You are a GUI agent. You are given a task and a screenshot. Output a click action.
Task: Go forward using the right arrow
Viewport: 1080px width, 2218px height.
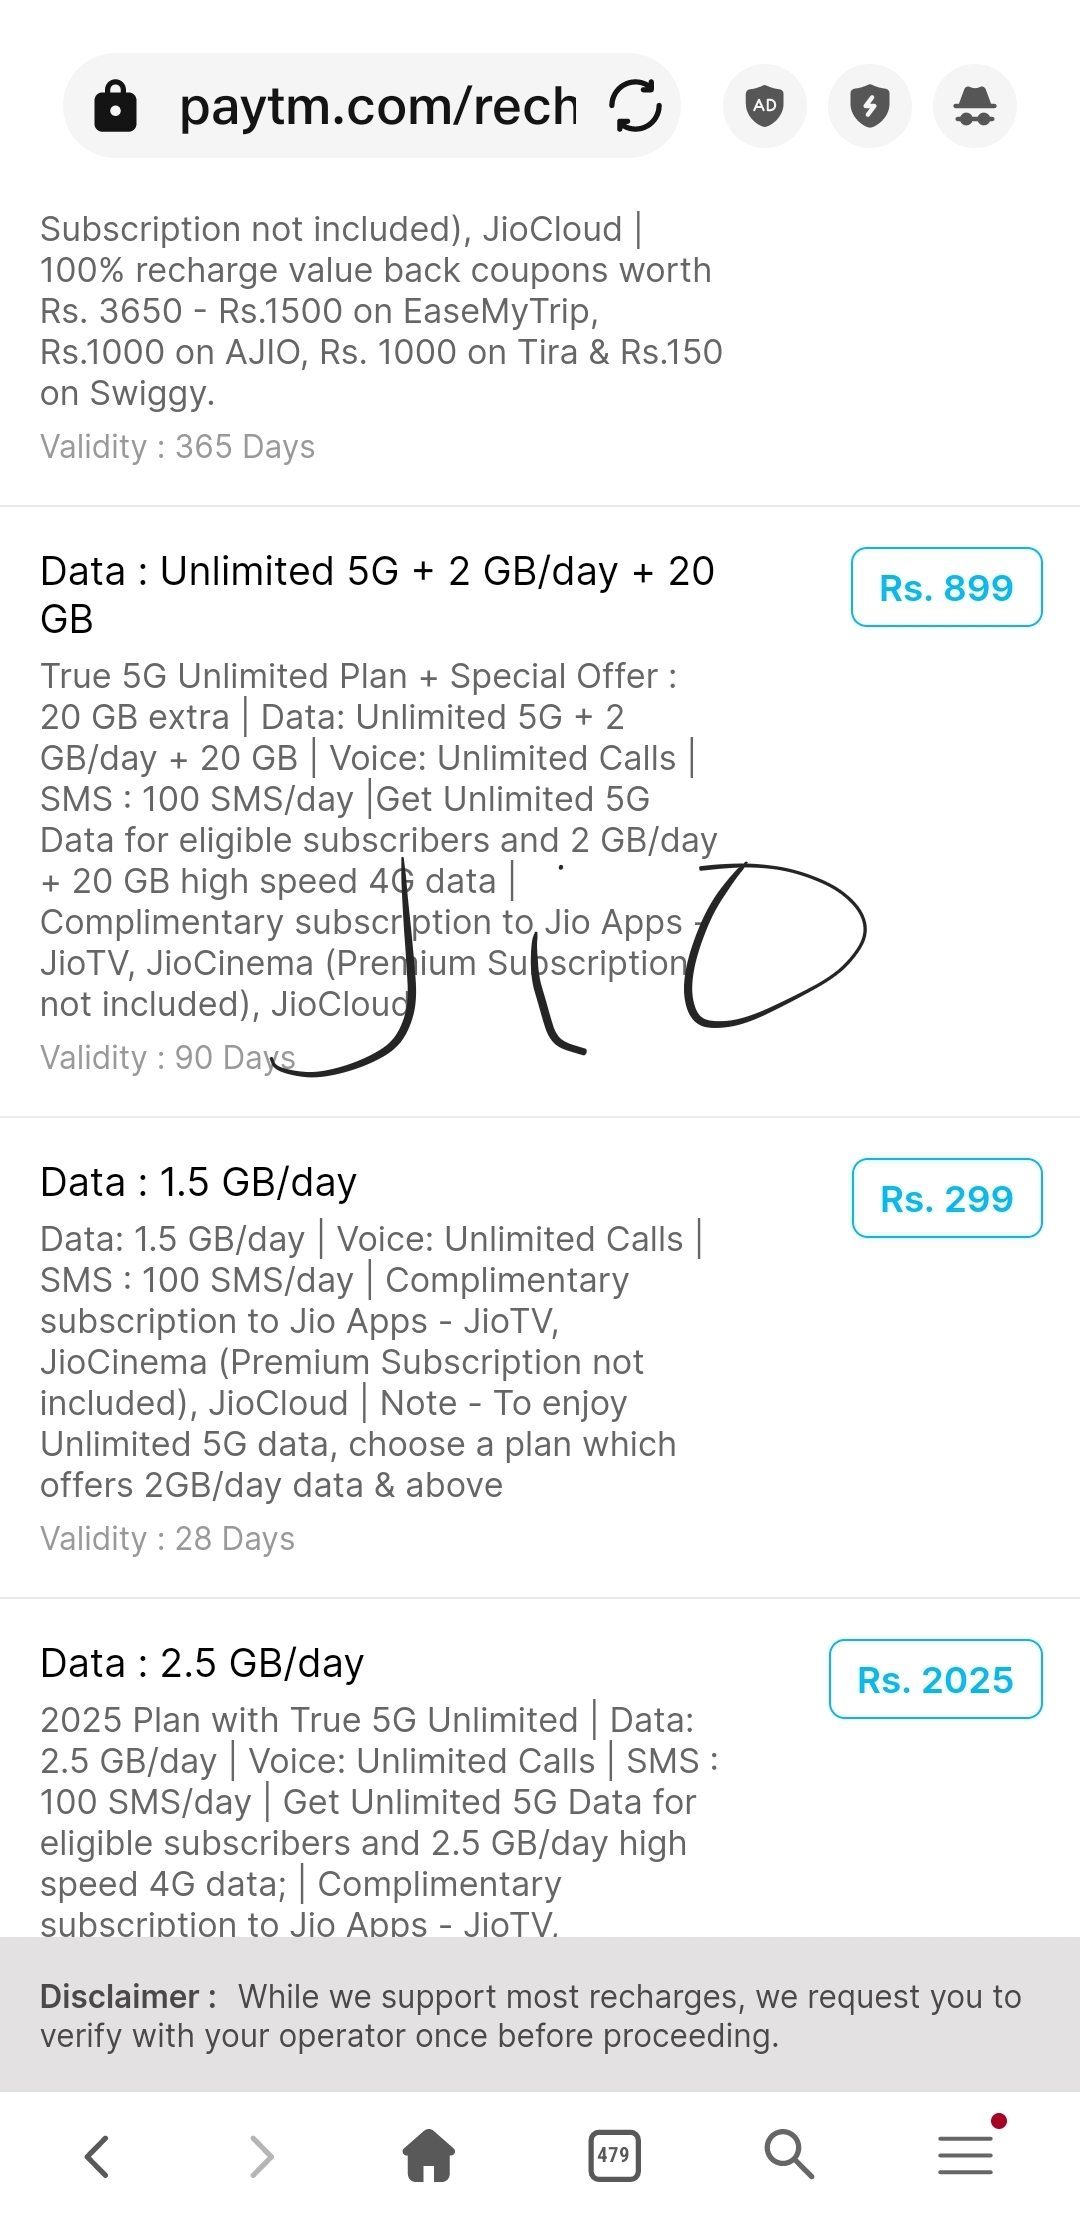pos(261,2155)
